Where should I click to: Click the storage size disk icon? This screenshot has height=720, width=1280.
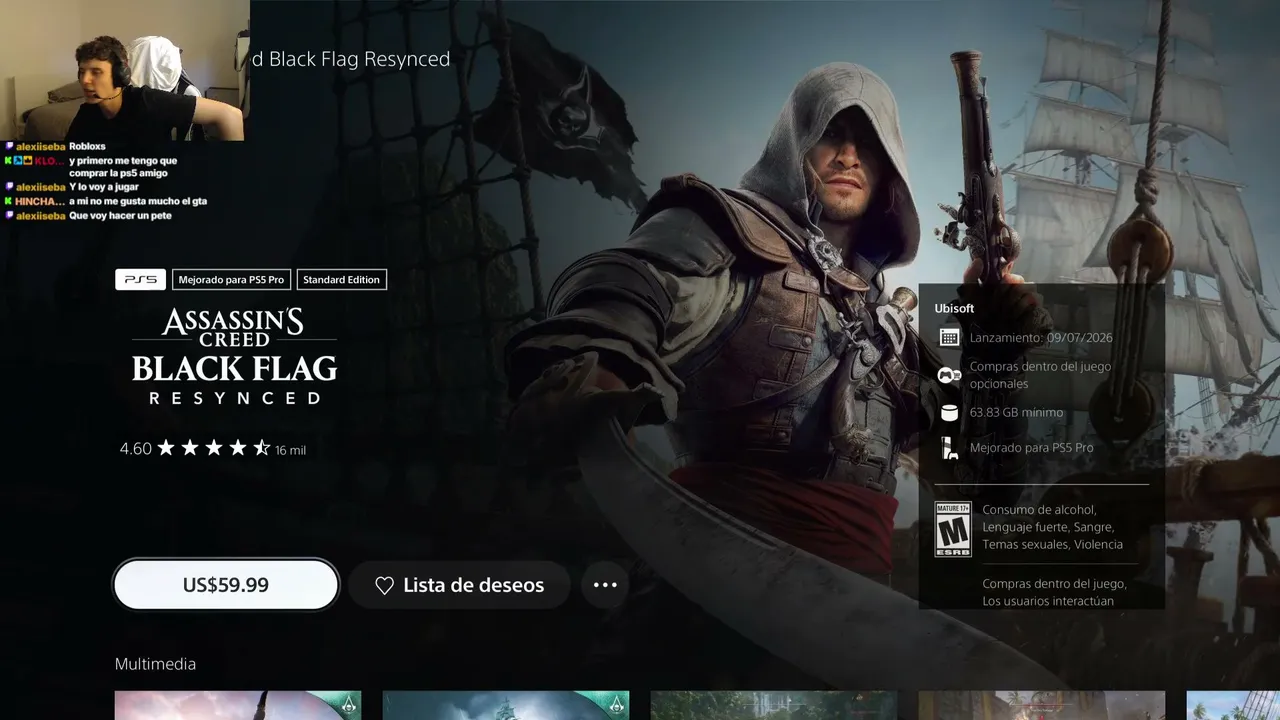coord(949,413)
